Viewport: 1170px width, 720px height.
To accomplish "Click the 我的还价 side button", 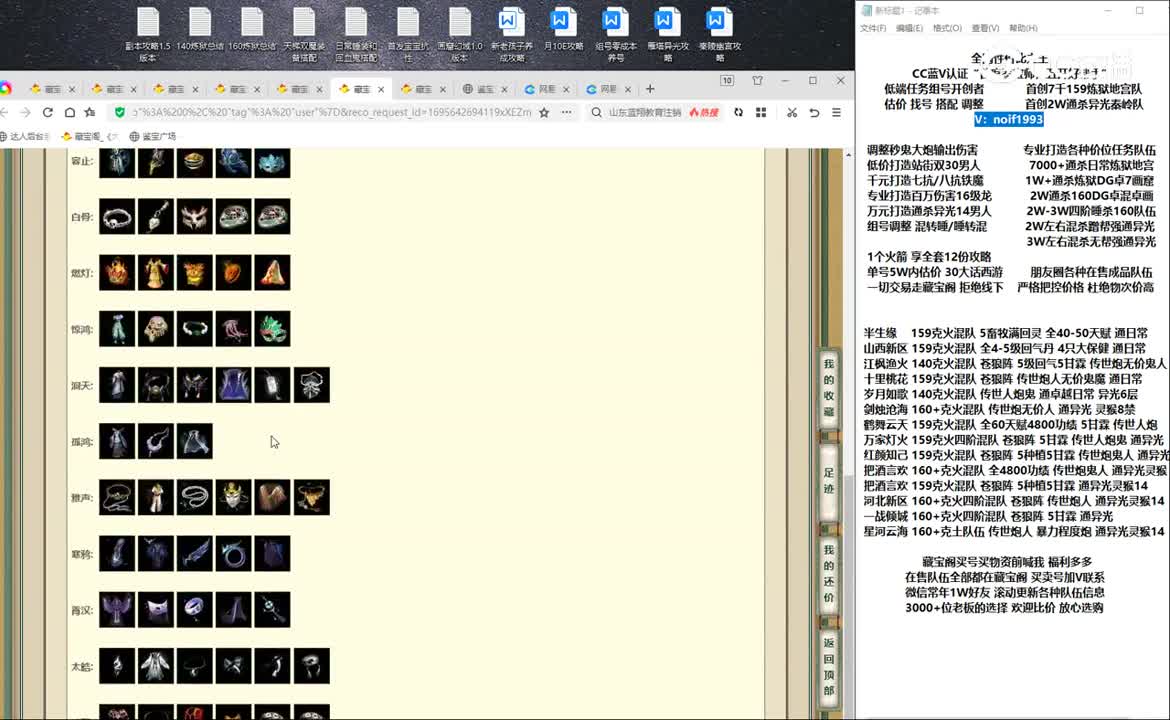I will (x=828, y=575).
